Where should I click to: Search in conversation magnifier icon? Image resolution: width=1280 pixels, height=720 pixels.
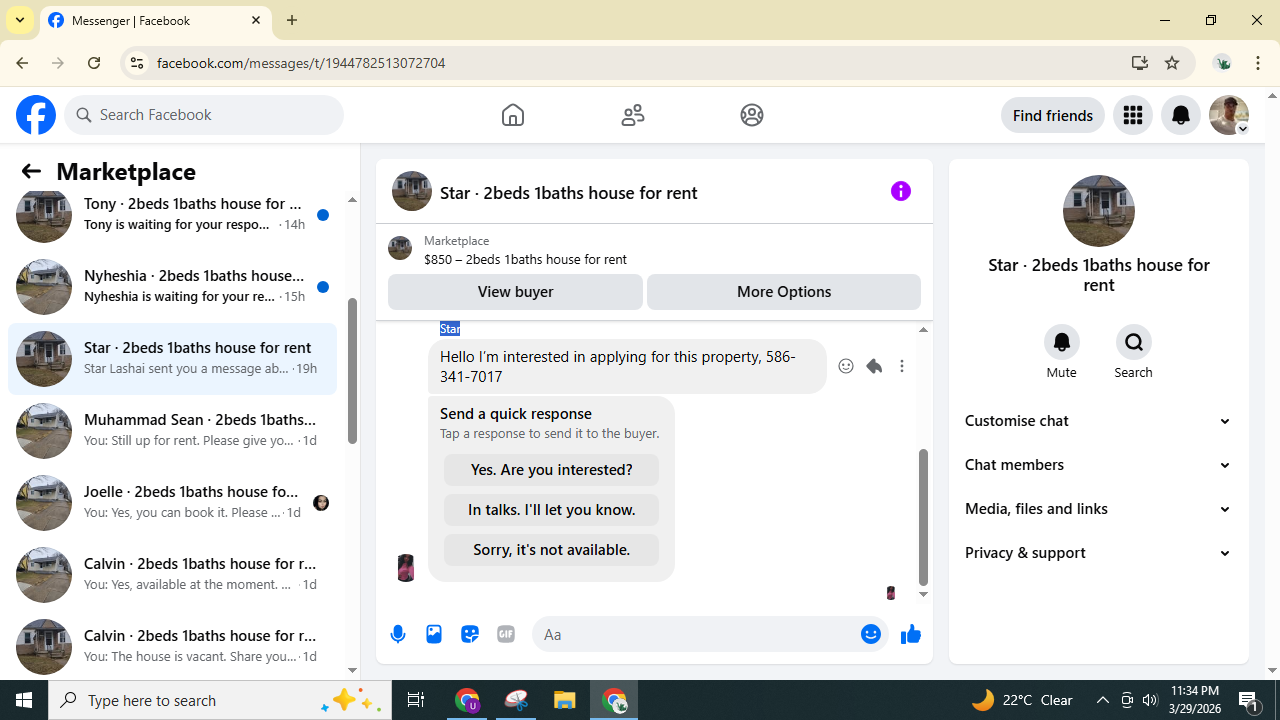coord(1134,342)
